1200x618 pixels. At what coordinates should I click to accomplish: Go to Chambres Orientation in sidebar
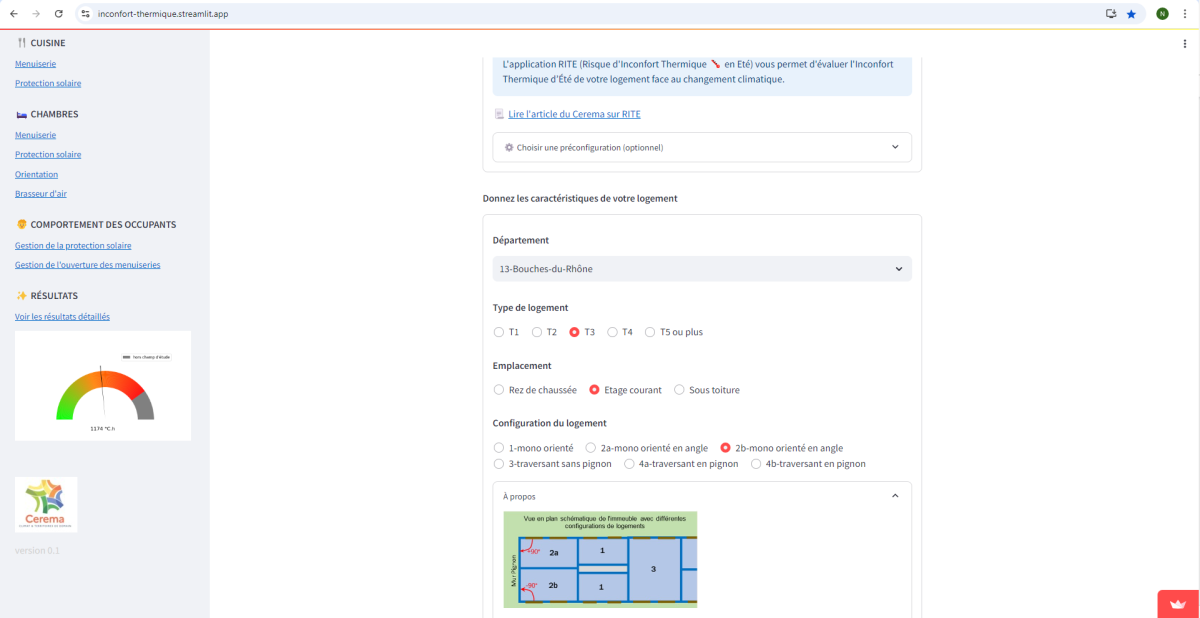(x=36, y=175)
